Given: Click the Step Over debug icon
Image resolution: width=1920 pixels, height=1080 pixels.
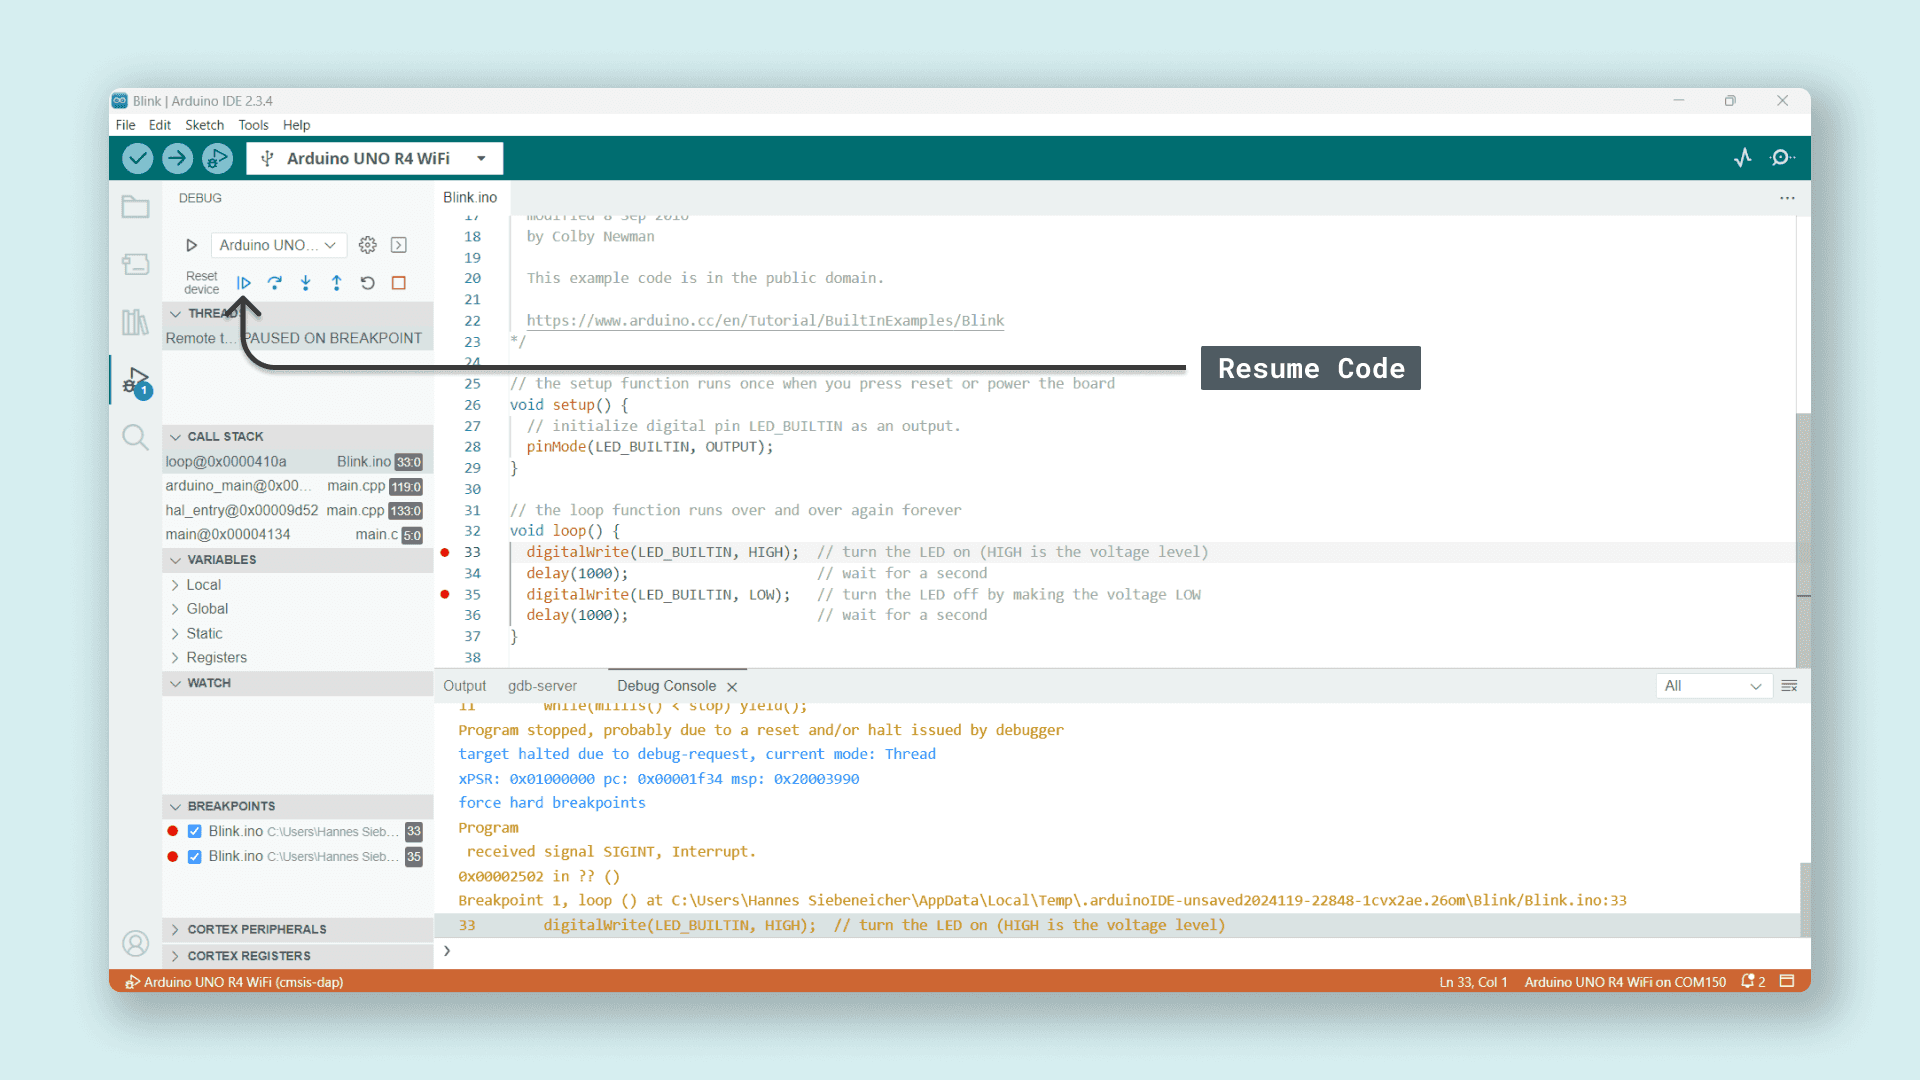Looking at the screenshot, I should [275, 283].
